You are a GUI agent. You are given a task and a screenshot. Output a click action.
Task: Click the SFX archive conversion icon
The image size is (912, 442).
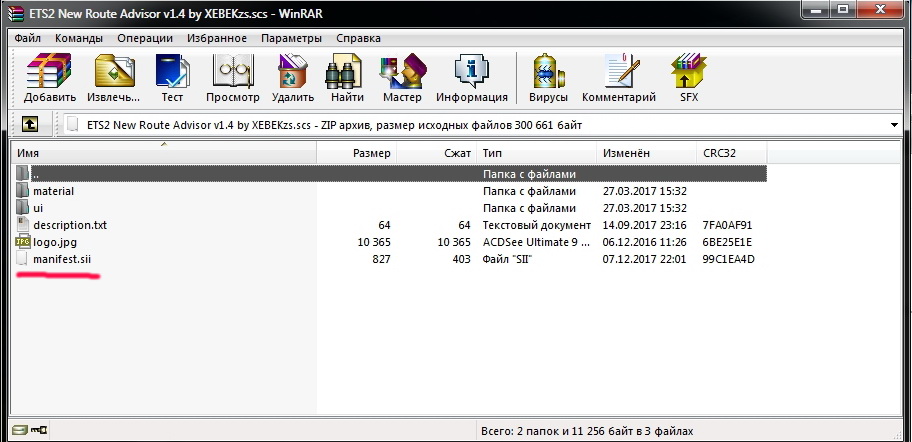[689, 77]
